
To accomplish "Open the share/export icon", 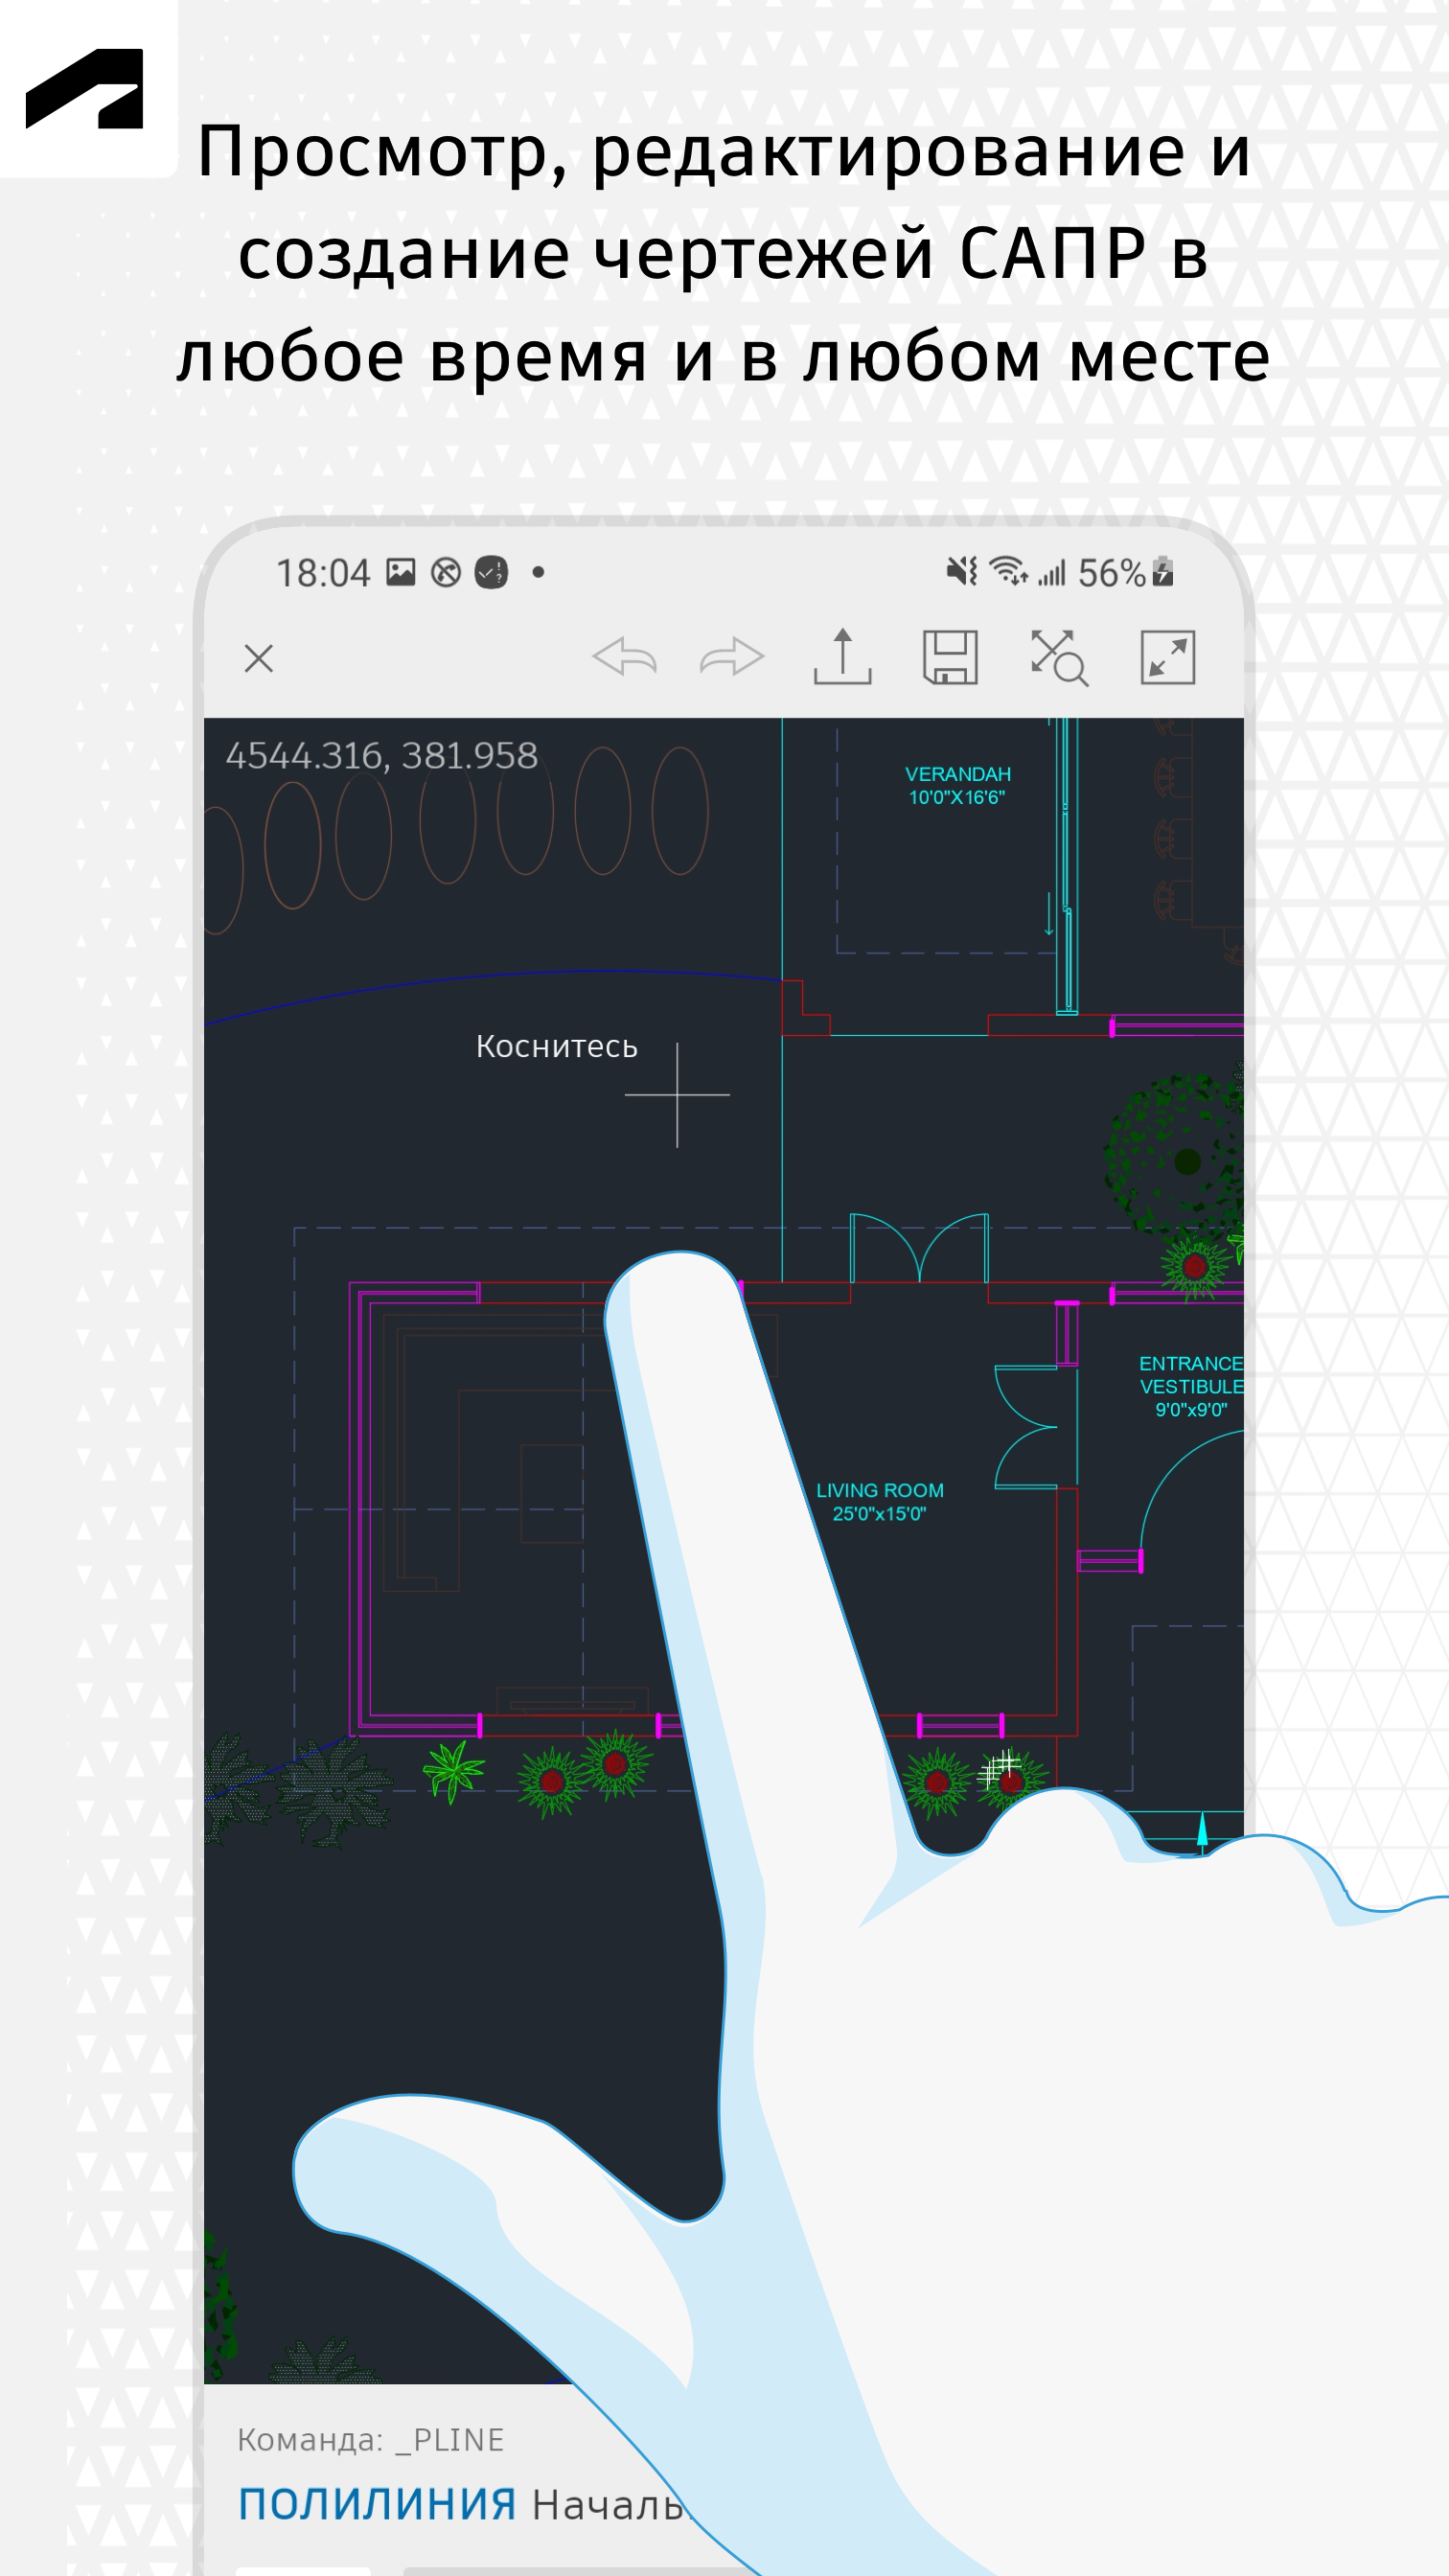I will click(842, 657).
